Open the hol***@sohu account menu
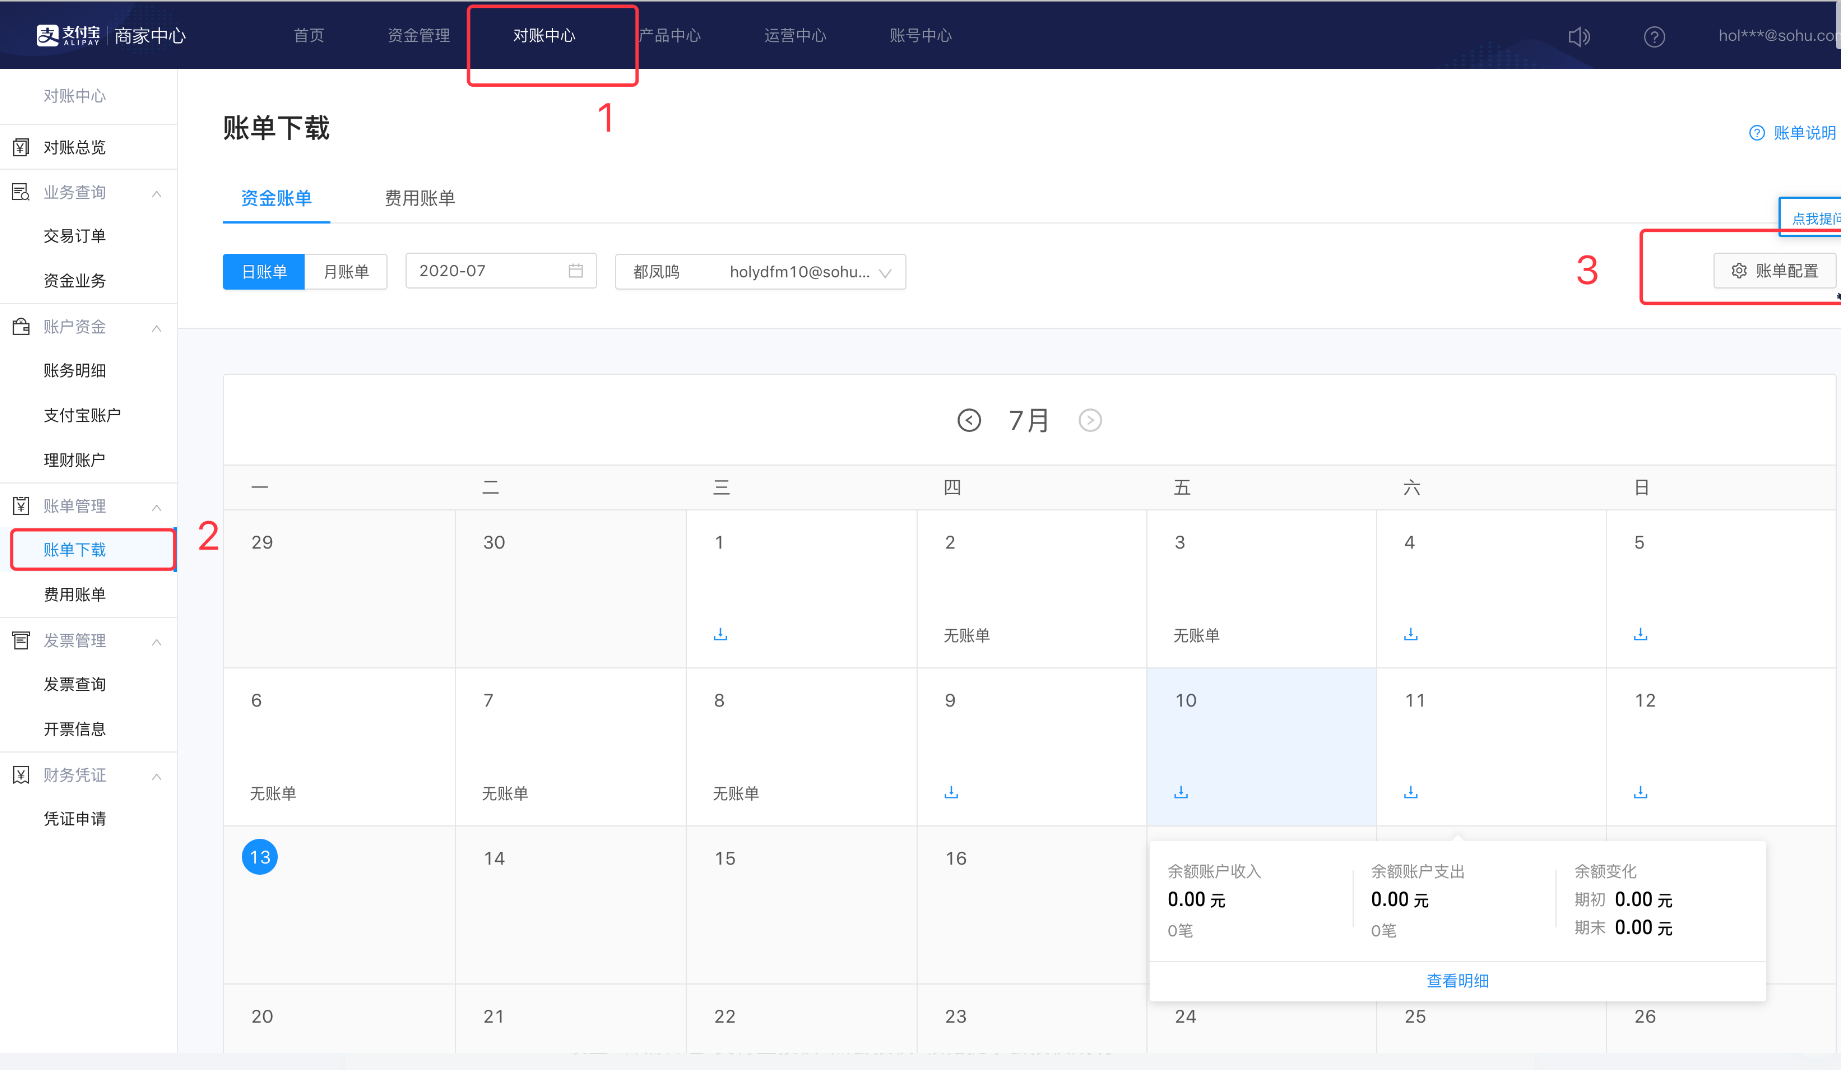 pos(1778,36)
